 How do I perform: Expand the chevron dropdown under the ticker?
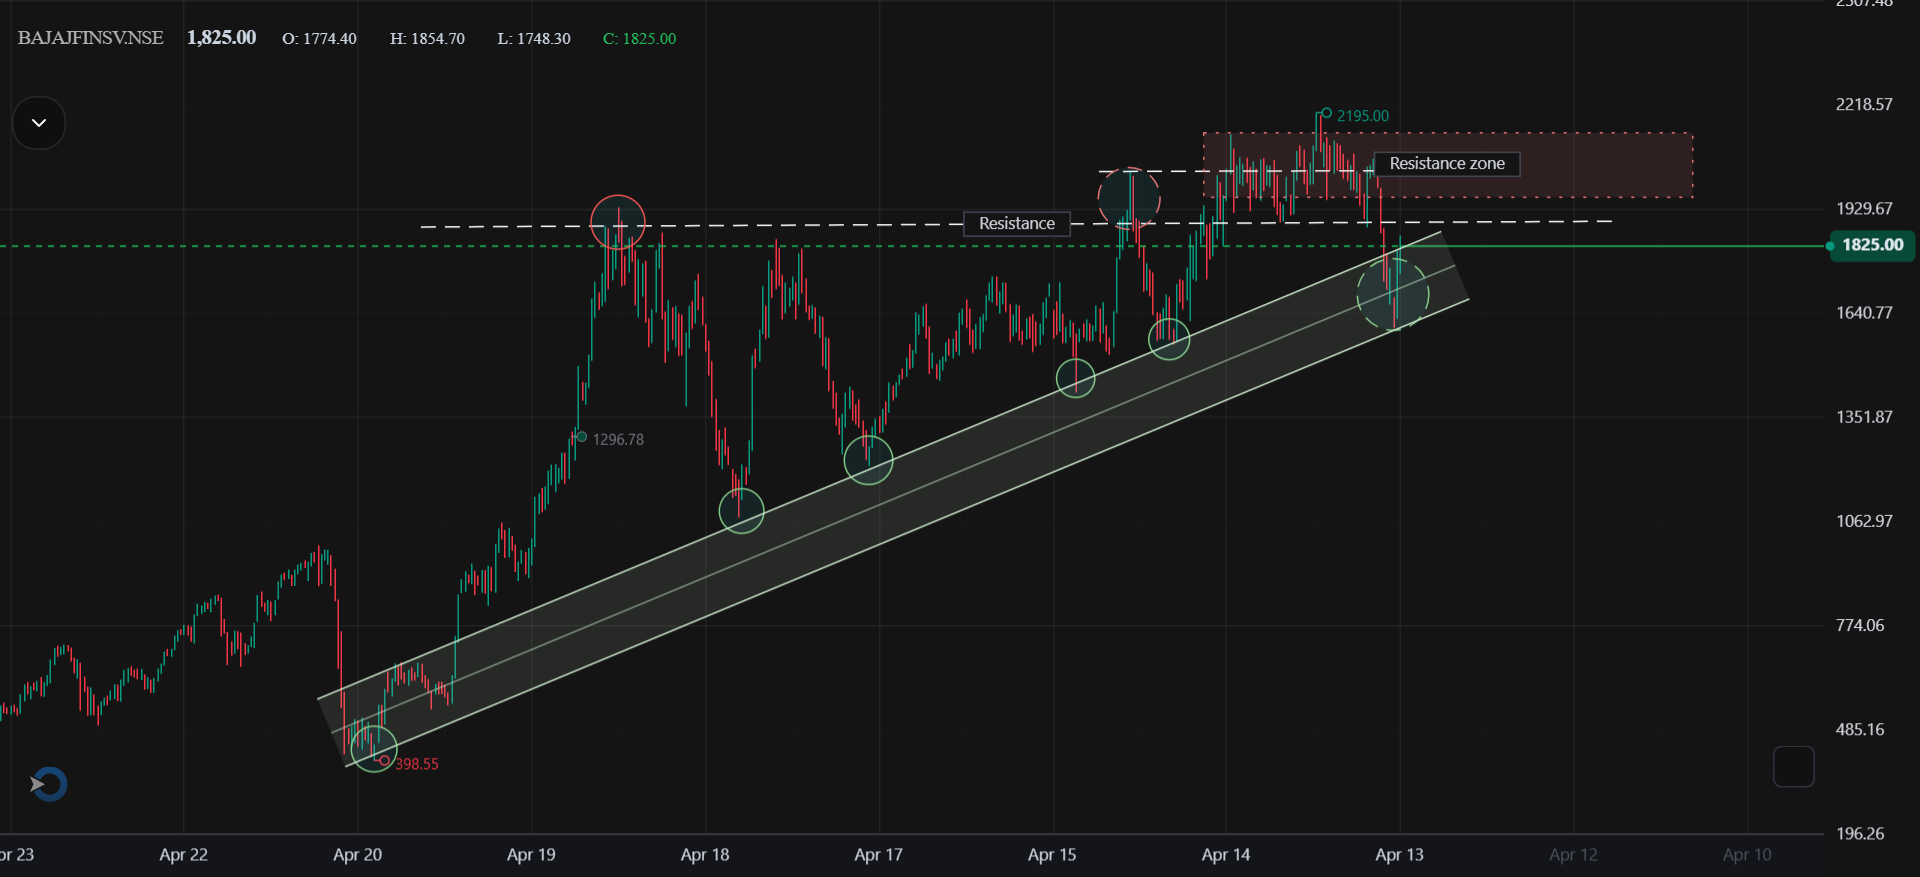coord(39,123)
